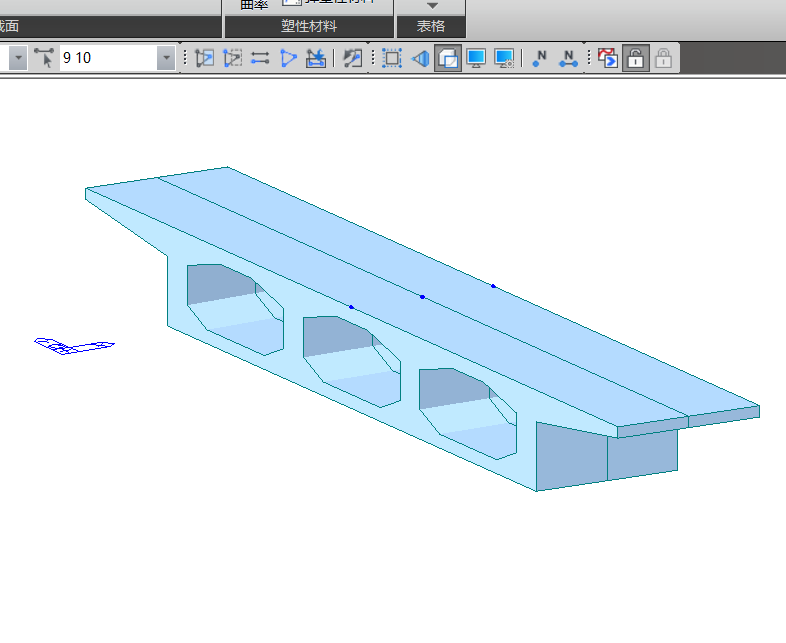
Task: Click the element number field showing 9 10
Action: [108, 58]
